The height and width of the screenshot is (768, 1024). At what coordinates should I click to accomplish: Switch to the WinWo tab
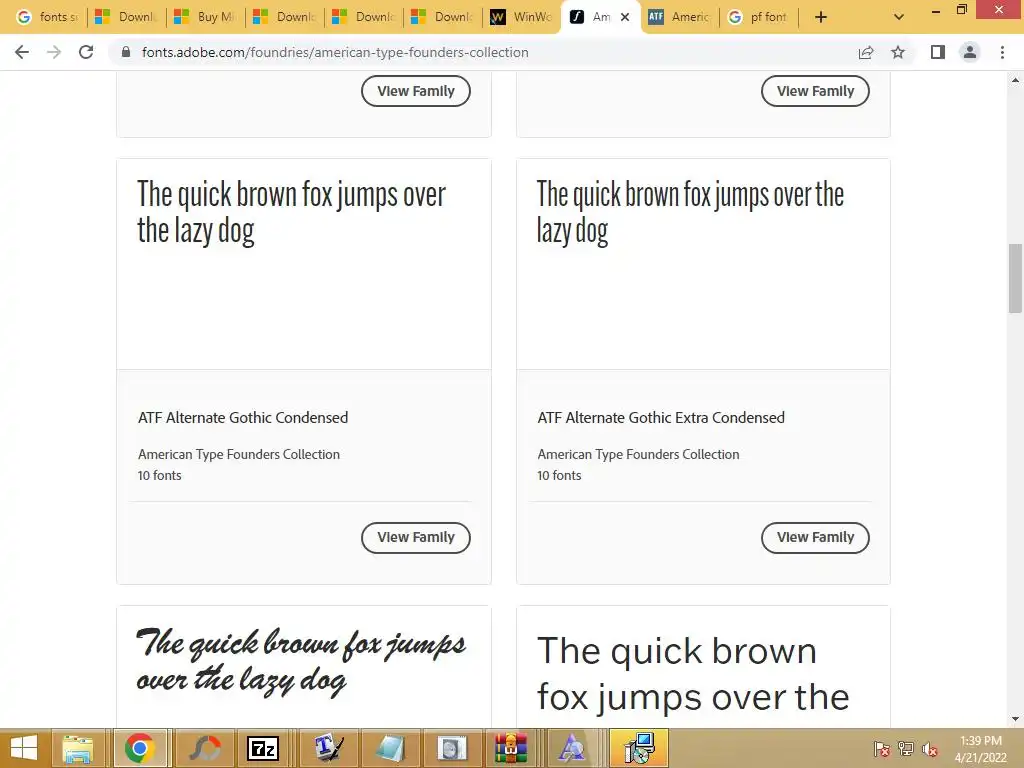point(521,17)
